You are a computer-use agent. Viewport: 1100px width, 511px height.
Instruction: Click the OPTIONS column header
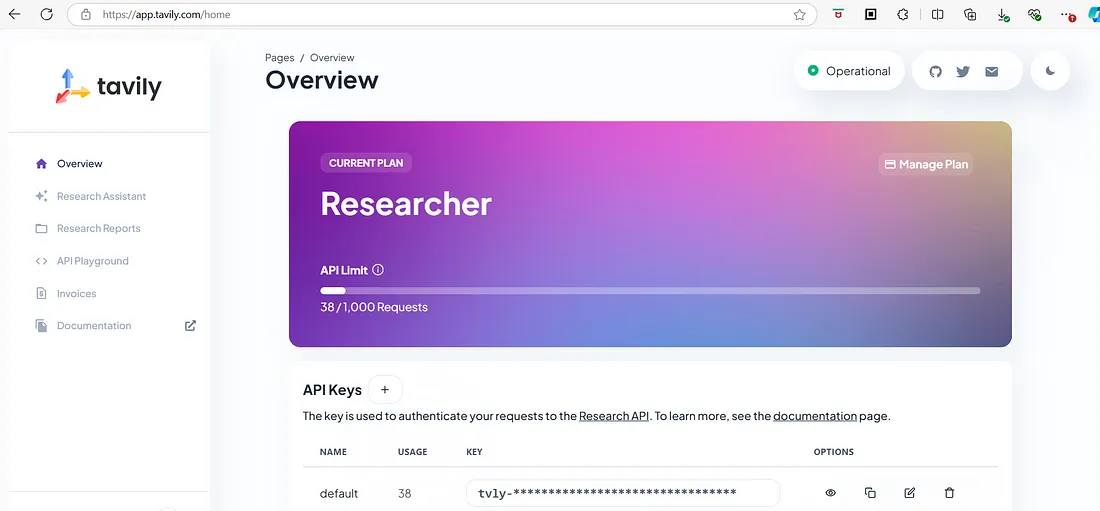click(x=833, y=452)
